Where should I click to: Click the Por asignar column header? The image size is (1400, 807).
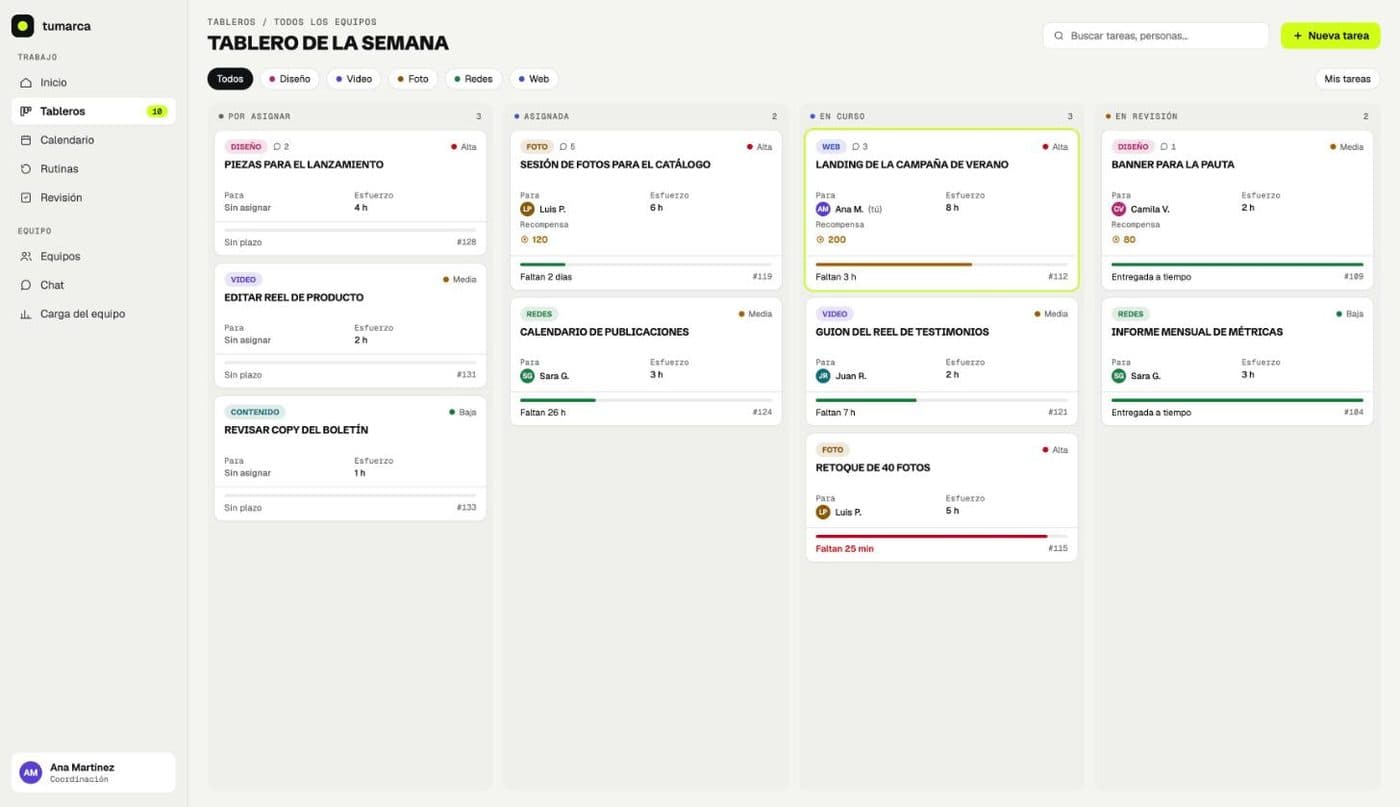coord(350,117)
